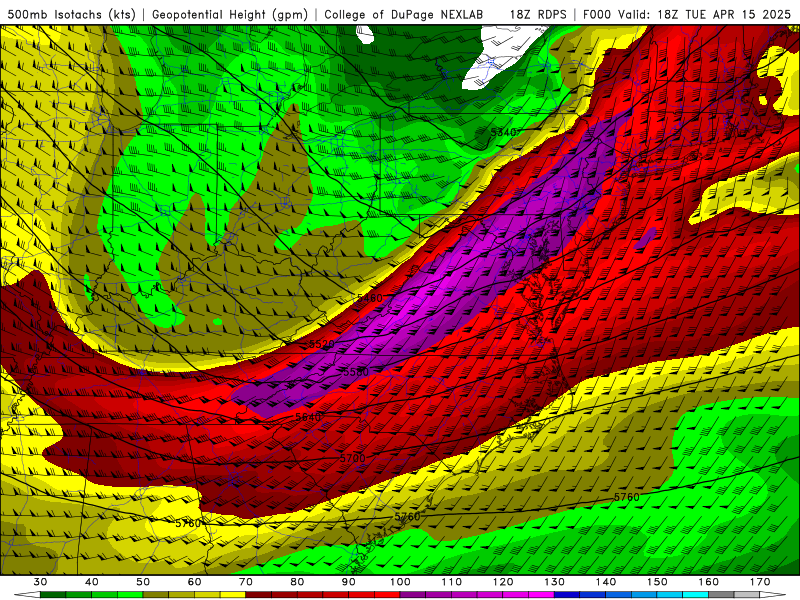Click 'College of DuPage NEXLAB' header text
This screenshot has height=600, width=800.
coord(404,14)
